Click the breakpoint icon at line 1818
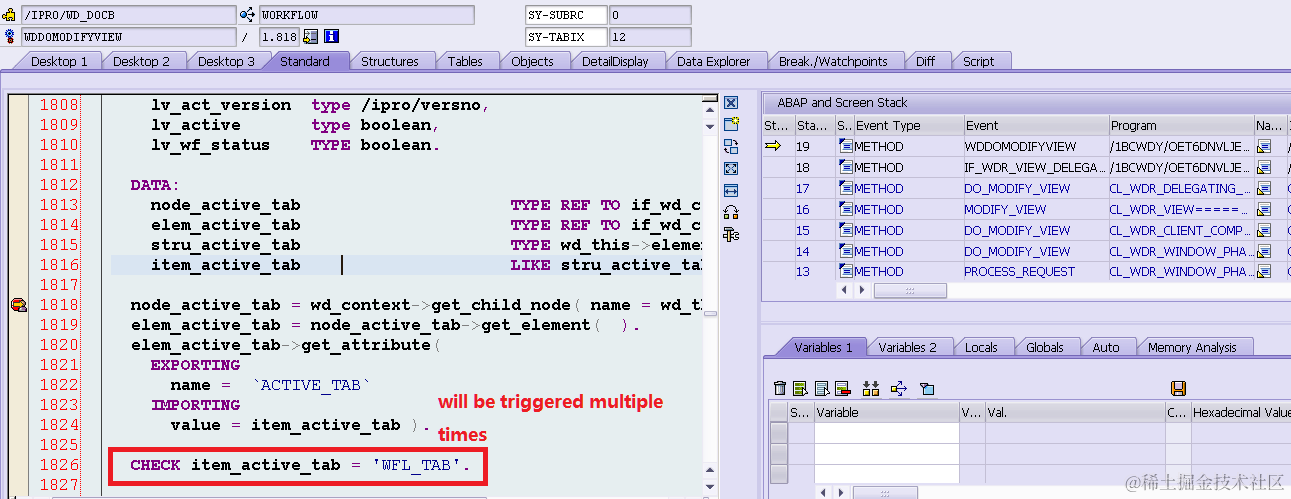The height and width of the screenshot is (499, 1291). point(18,305)
